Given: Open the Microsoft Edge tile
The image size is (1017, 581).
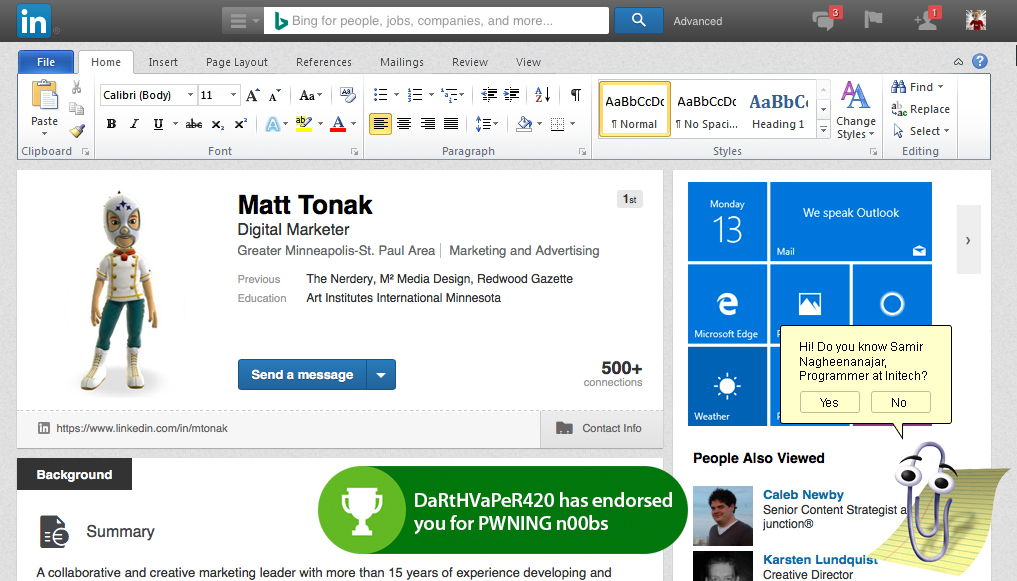Looking at the screenshot, I should [x=727, y=303].
